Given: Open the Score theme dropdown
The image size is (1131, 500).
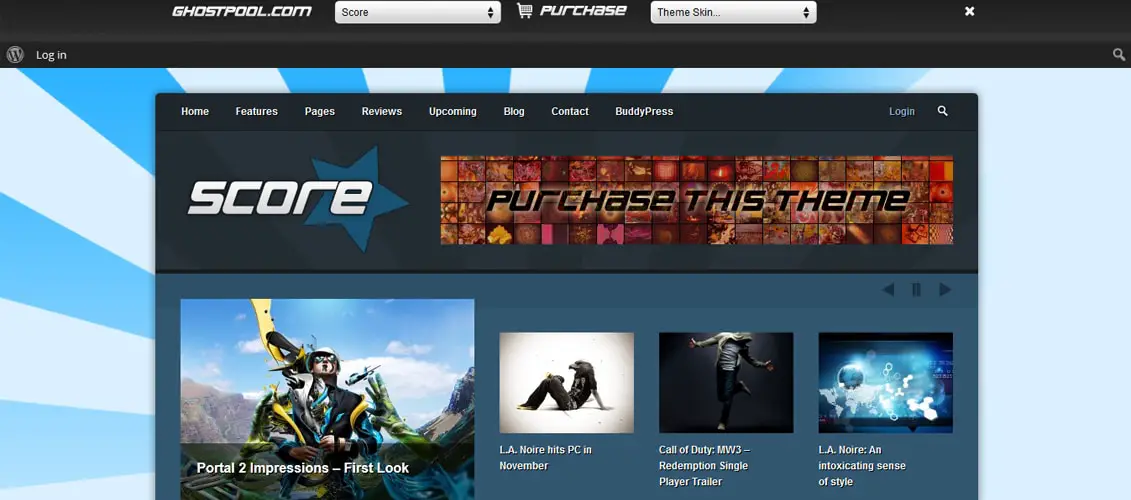Looking at the screenshot, I should [418, 12].
